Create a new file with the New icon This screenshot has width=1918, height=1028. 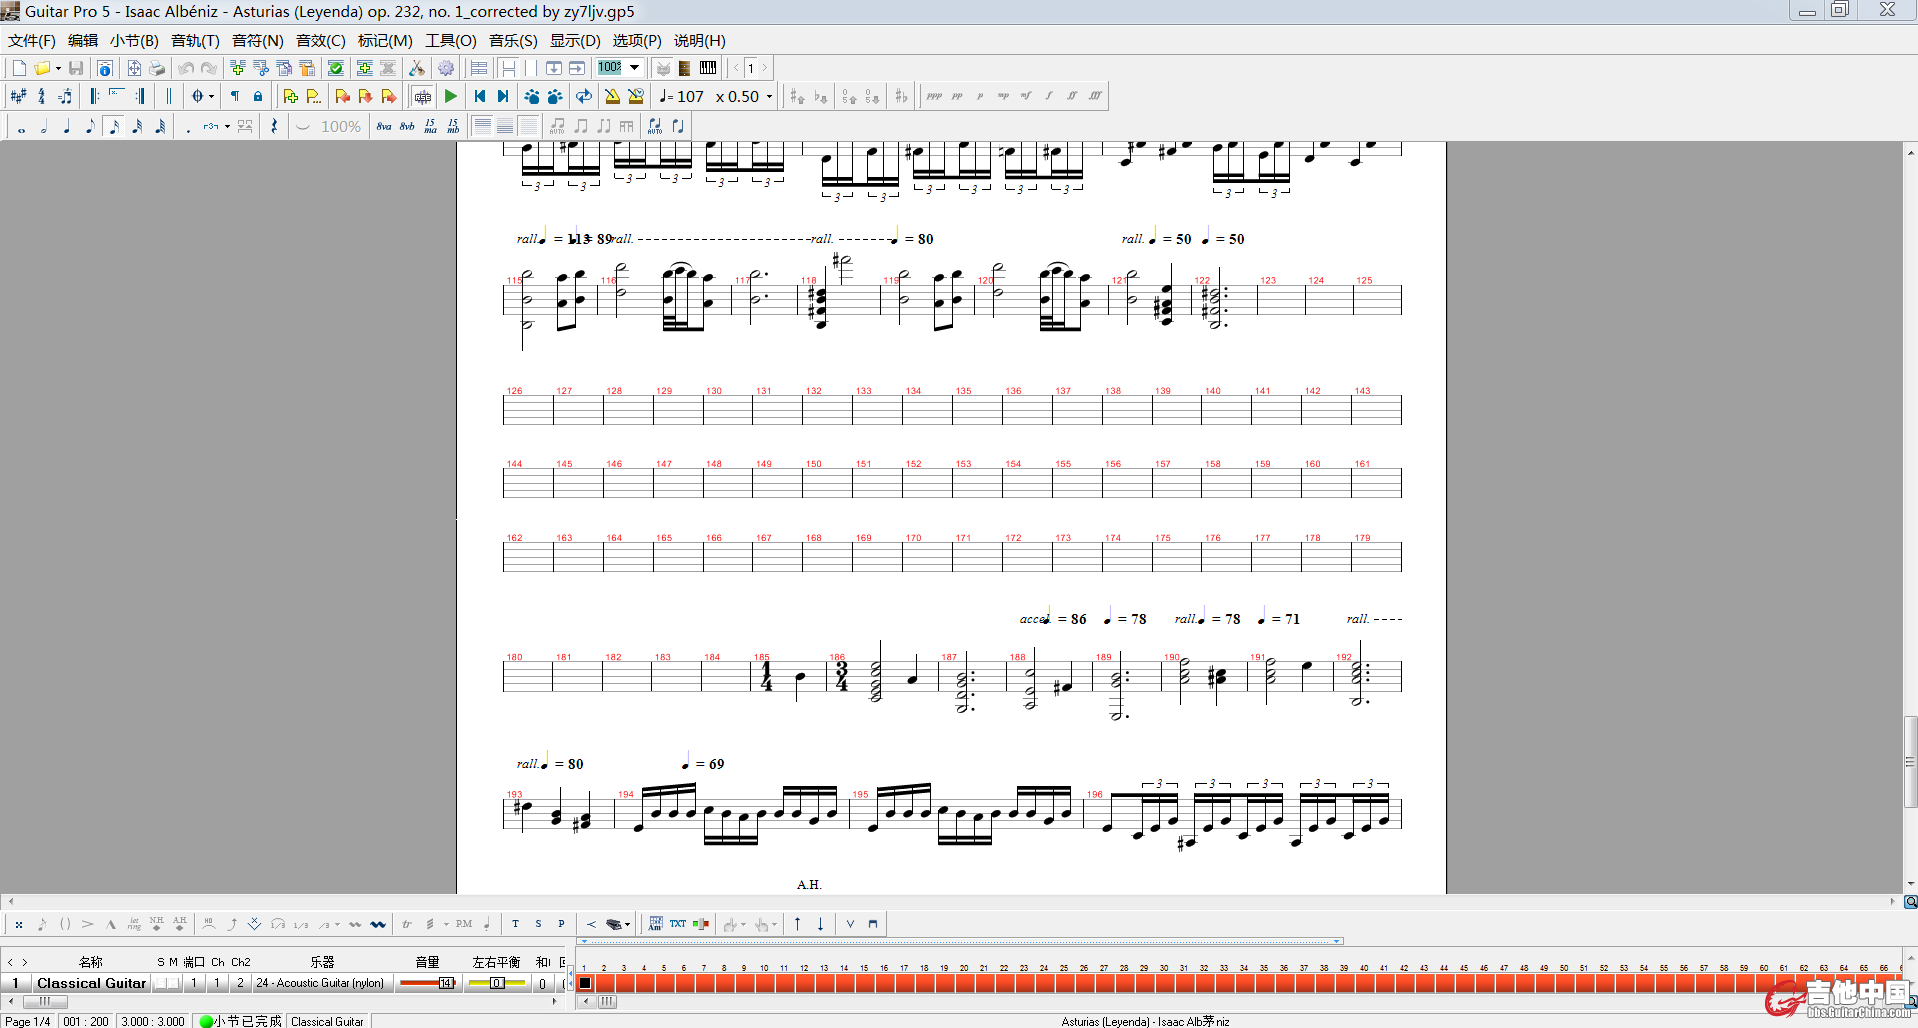(19, 68)
